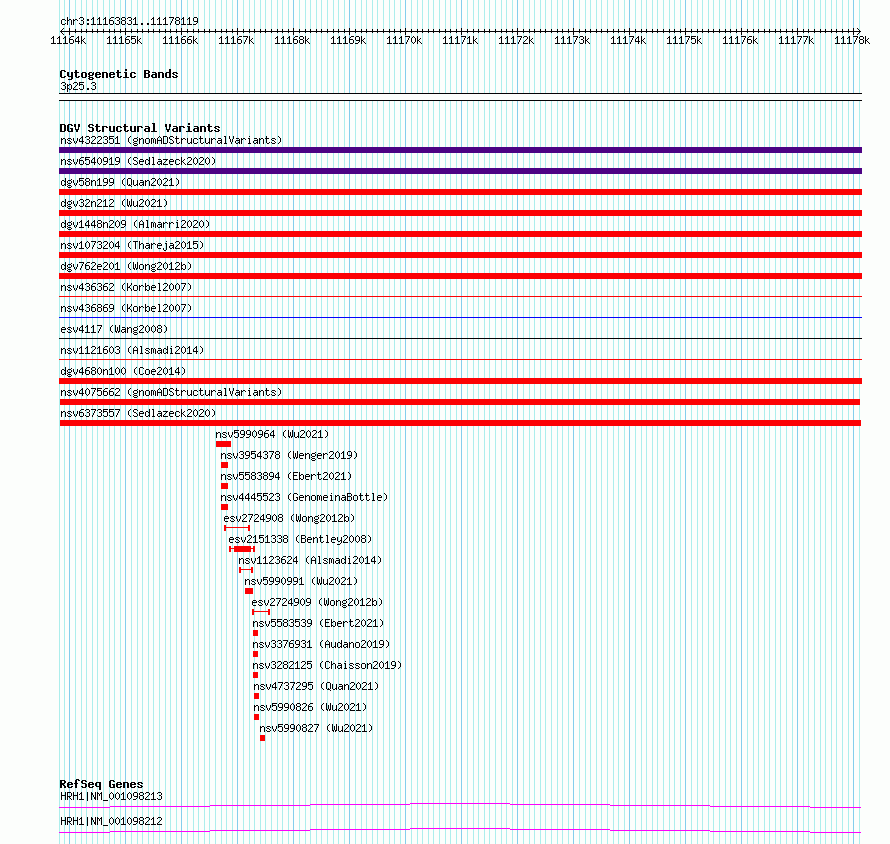Image resolution: width=890 pixels, height=844 pixels.
Task: Open the dgv58n199 Quan2021 variant
Action: pyautogui.click(x=120, y=182)
